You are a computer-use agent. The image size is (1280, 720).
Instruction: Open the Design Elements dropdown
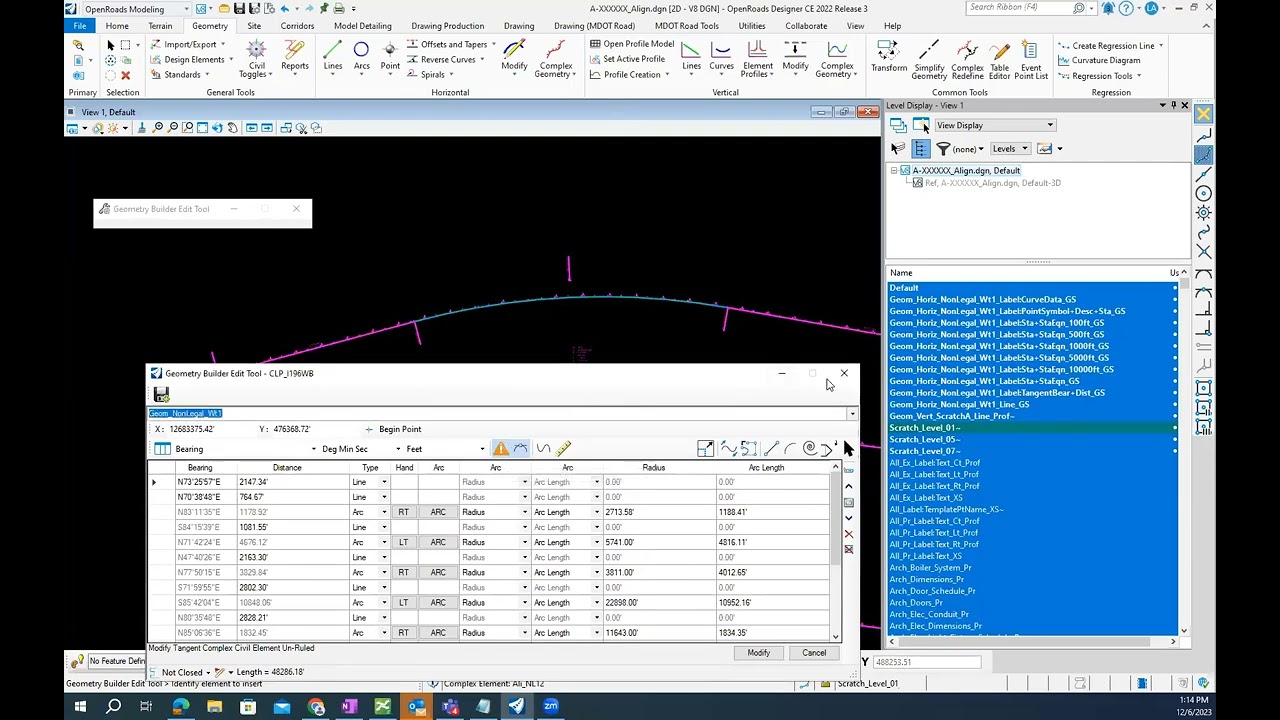click(192, 59)
